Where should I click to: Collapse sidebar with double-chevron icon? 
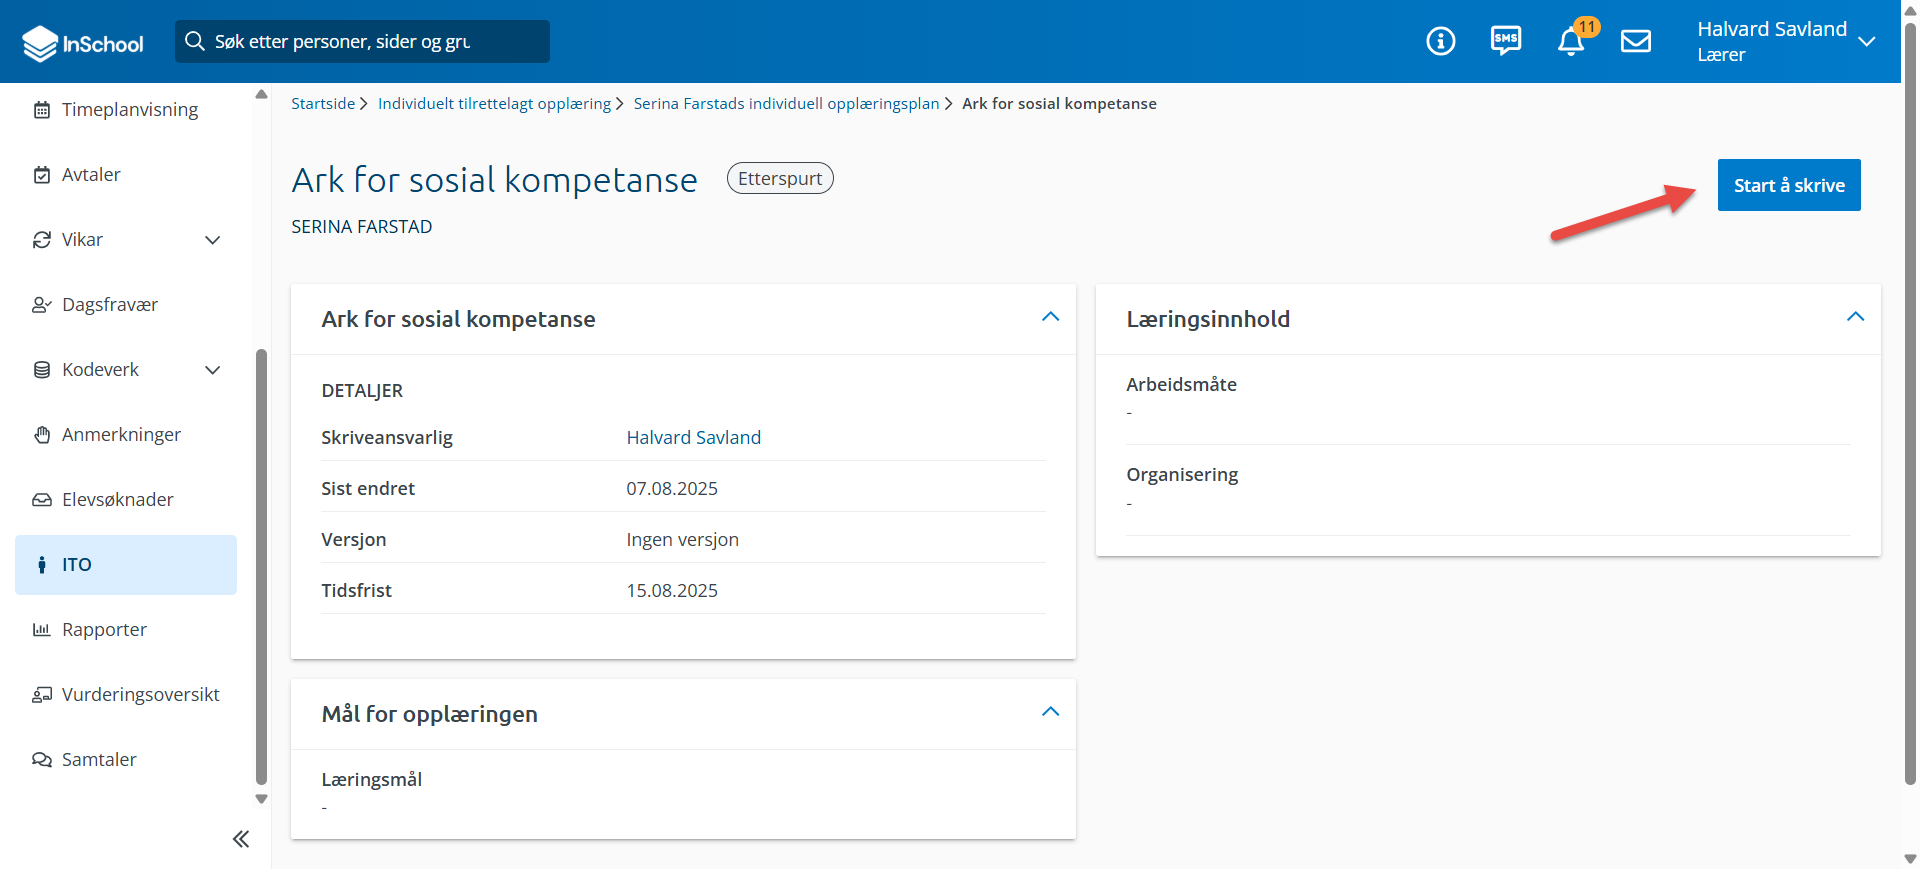(241, 839)
